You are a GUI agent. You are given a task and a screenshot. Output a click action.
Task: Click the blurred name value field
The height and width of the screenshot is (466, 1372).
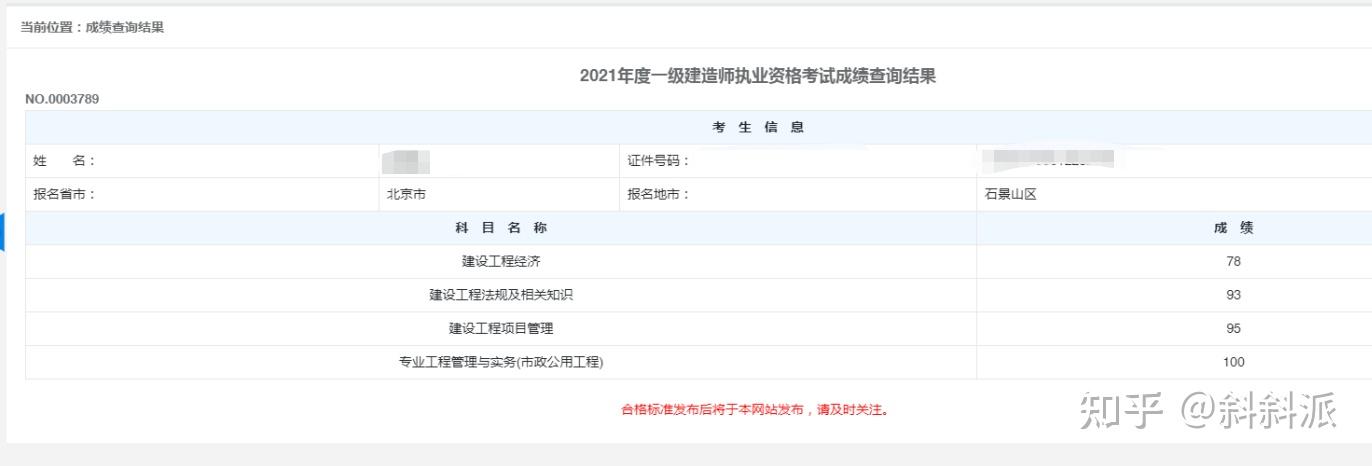[x=405, y=160]
